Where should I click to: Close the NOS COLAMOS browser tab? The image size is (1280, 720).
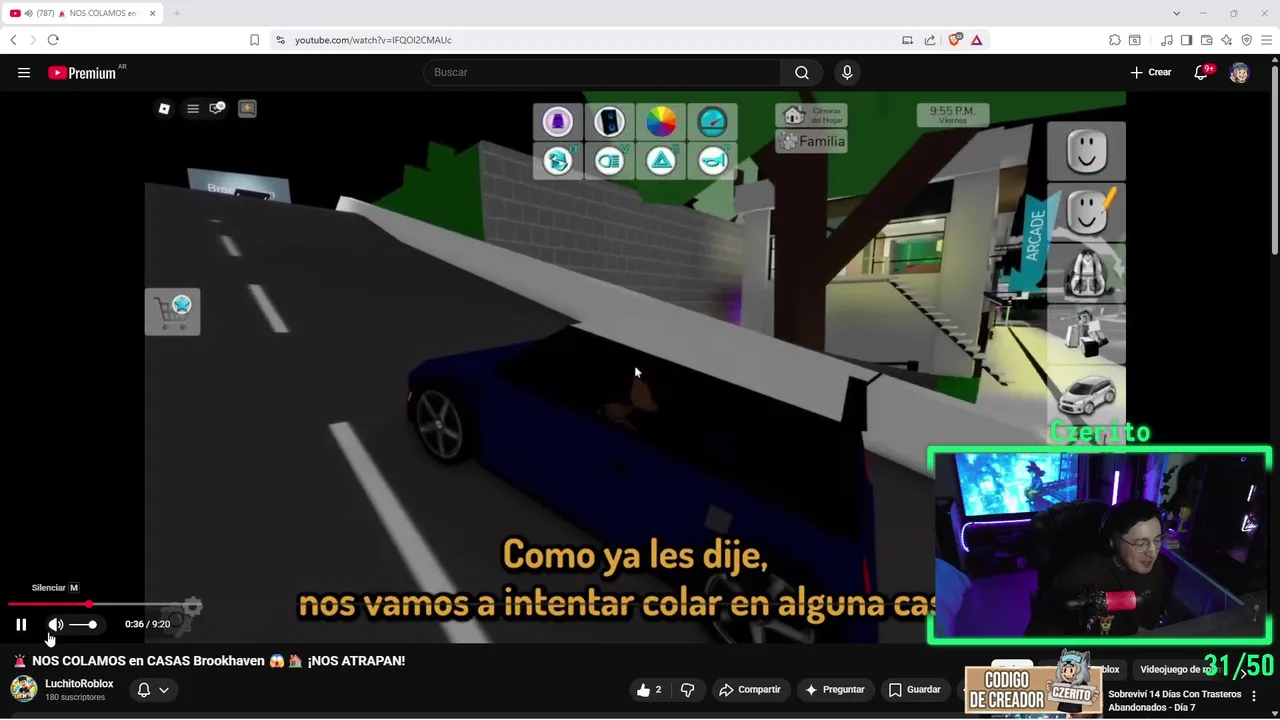coord(153,13)
